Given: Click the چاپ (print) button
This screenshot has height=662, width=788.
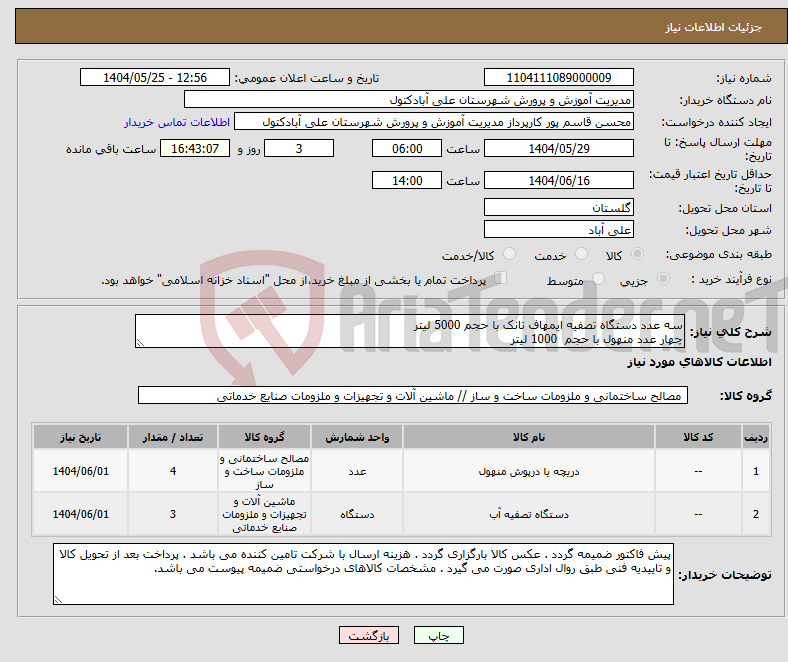Looking at the screenshot, I should [x=438, y=635].
